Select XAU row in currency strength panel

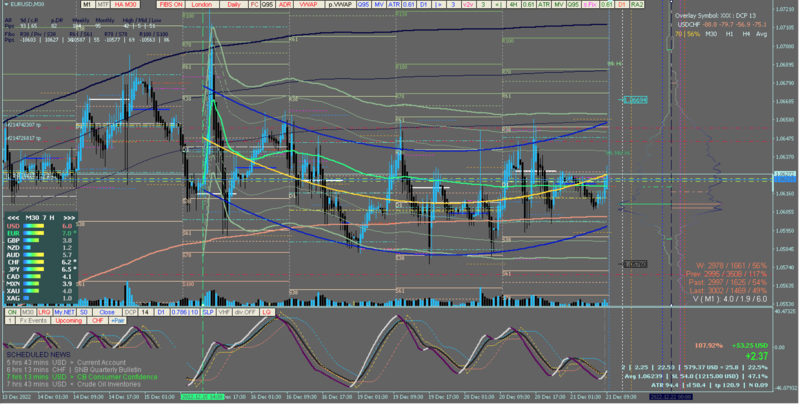[x=40, y=291]
